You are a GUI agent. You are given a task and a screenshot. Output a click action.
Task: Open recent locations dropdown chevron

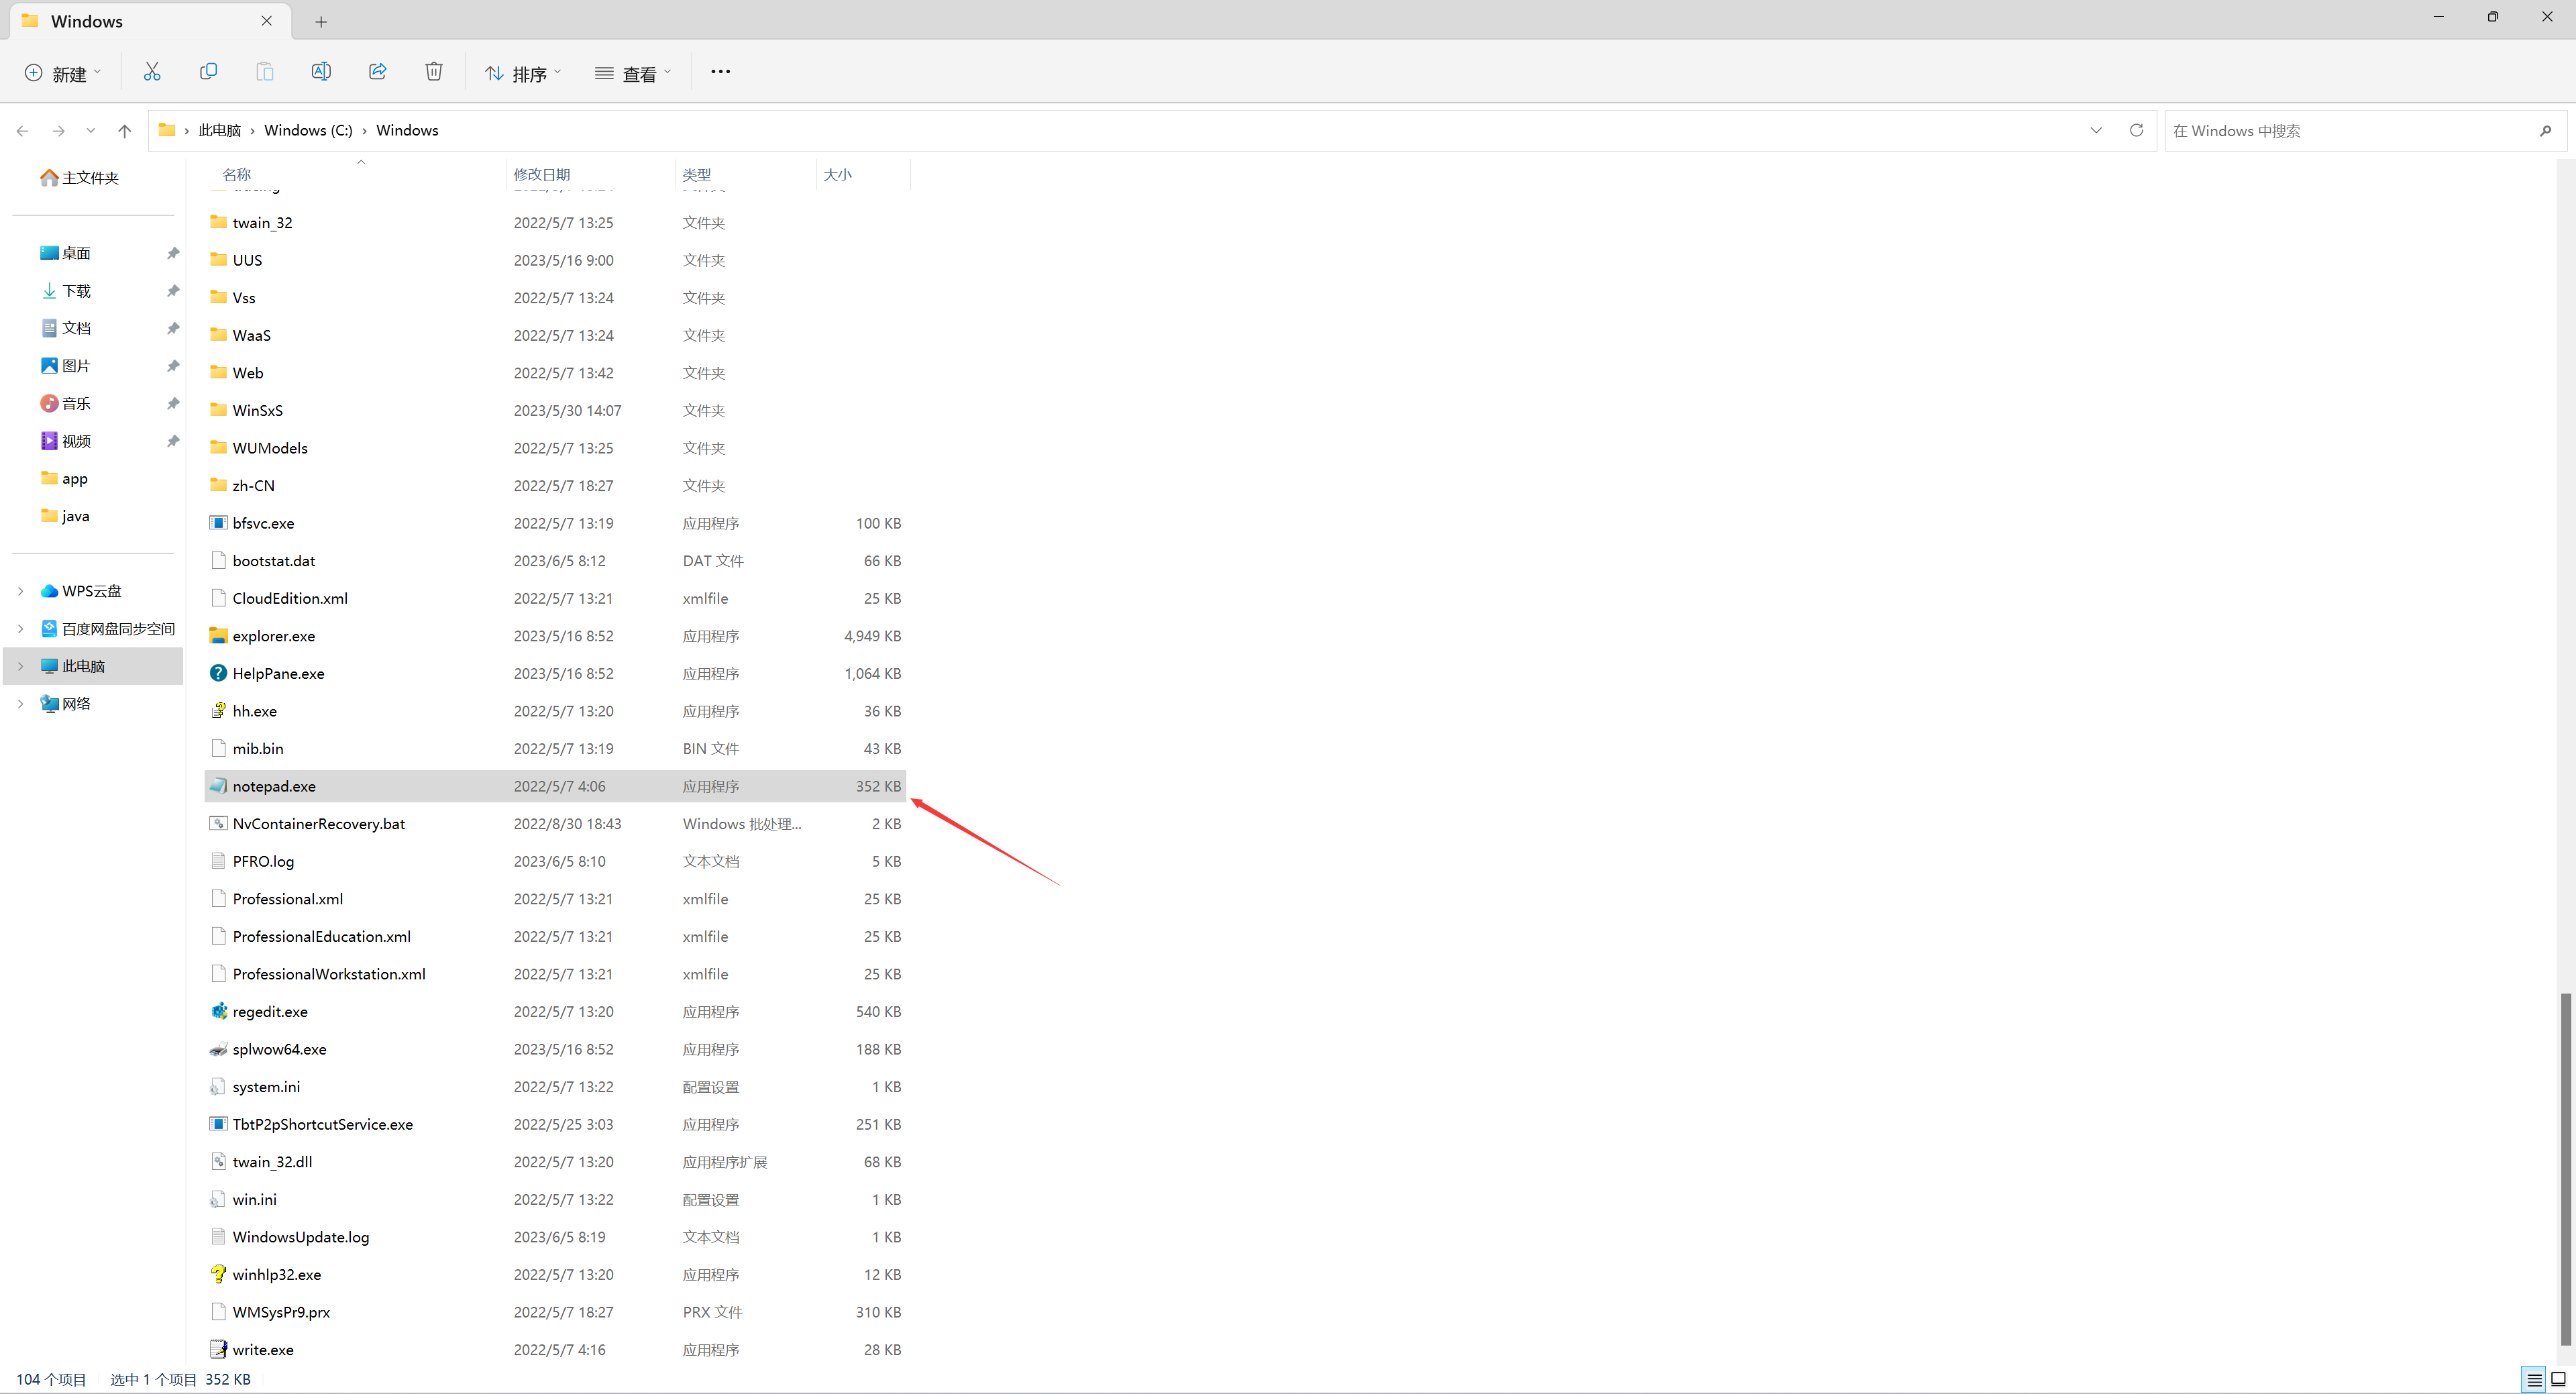click(91, 131)
